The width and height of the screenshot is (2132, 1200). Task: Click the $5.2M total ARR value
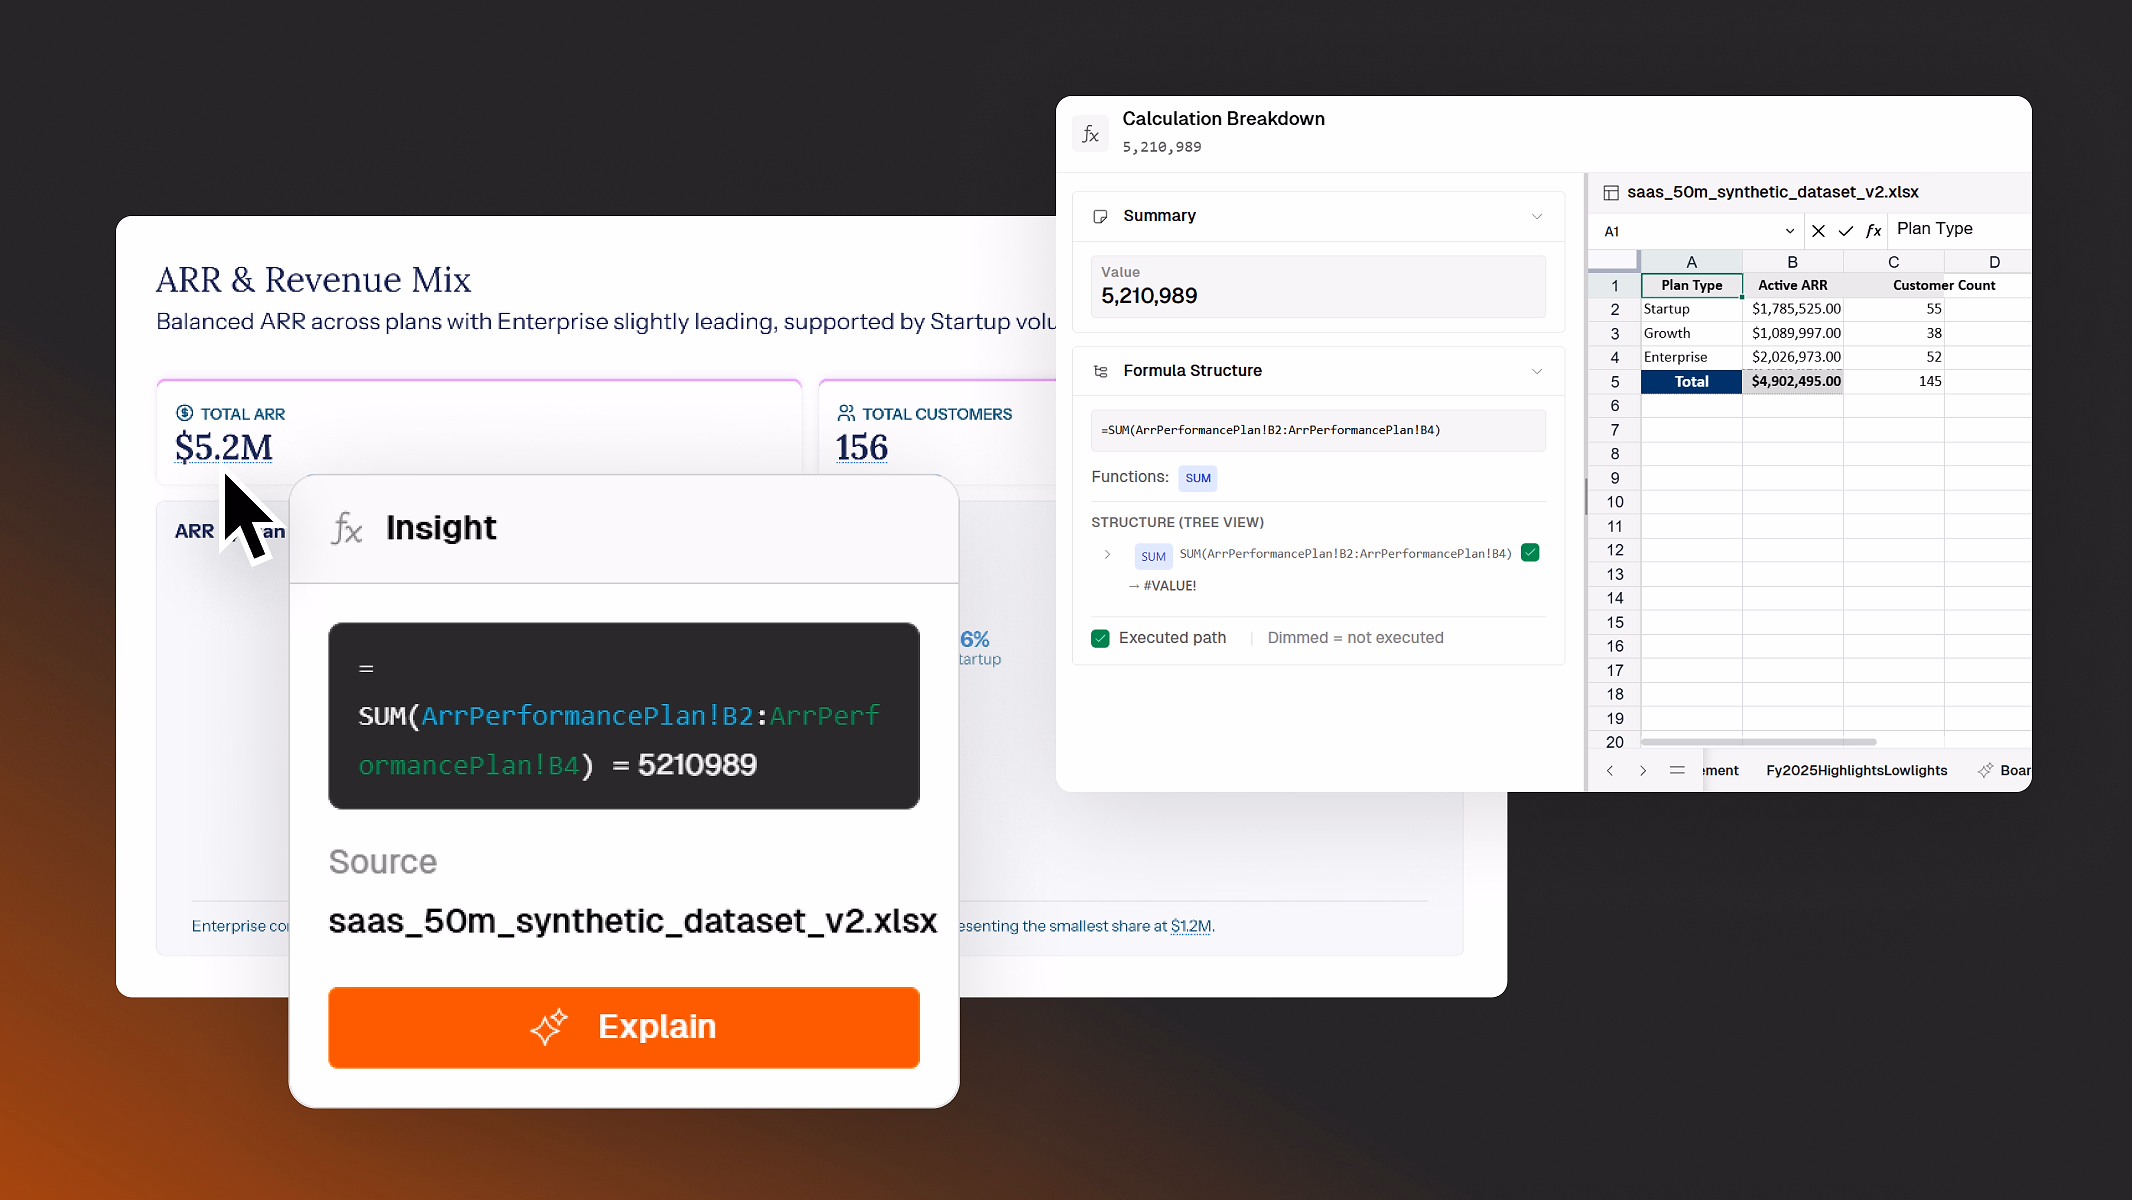pos(223,447)
